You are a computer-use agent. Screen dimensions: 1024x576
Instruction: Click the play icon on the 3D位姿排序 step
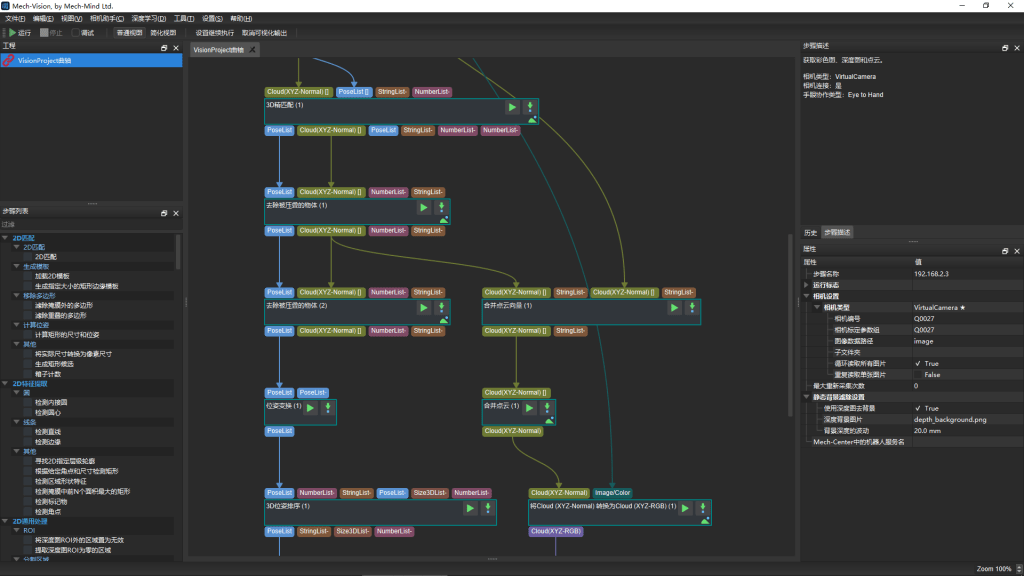[x=470, y=508]
